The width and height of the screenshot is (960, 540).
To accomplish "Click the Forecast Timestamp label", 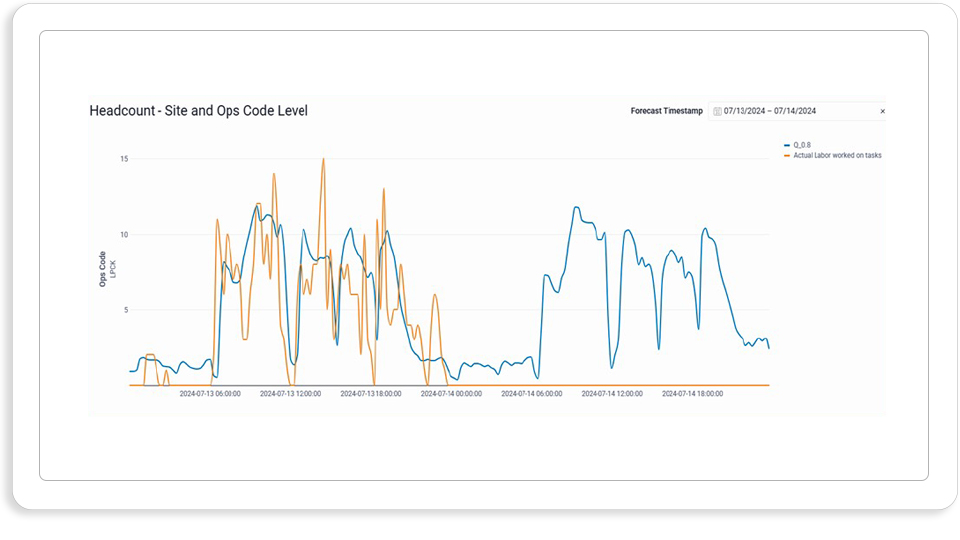I will click(667, 111).
